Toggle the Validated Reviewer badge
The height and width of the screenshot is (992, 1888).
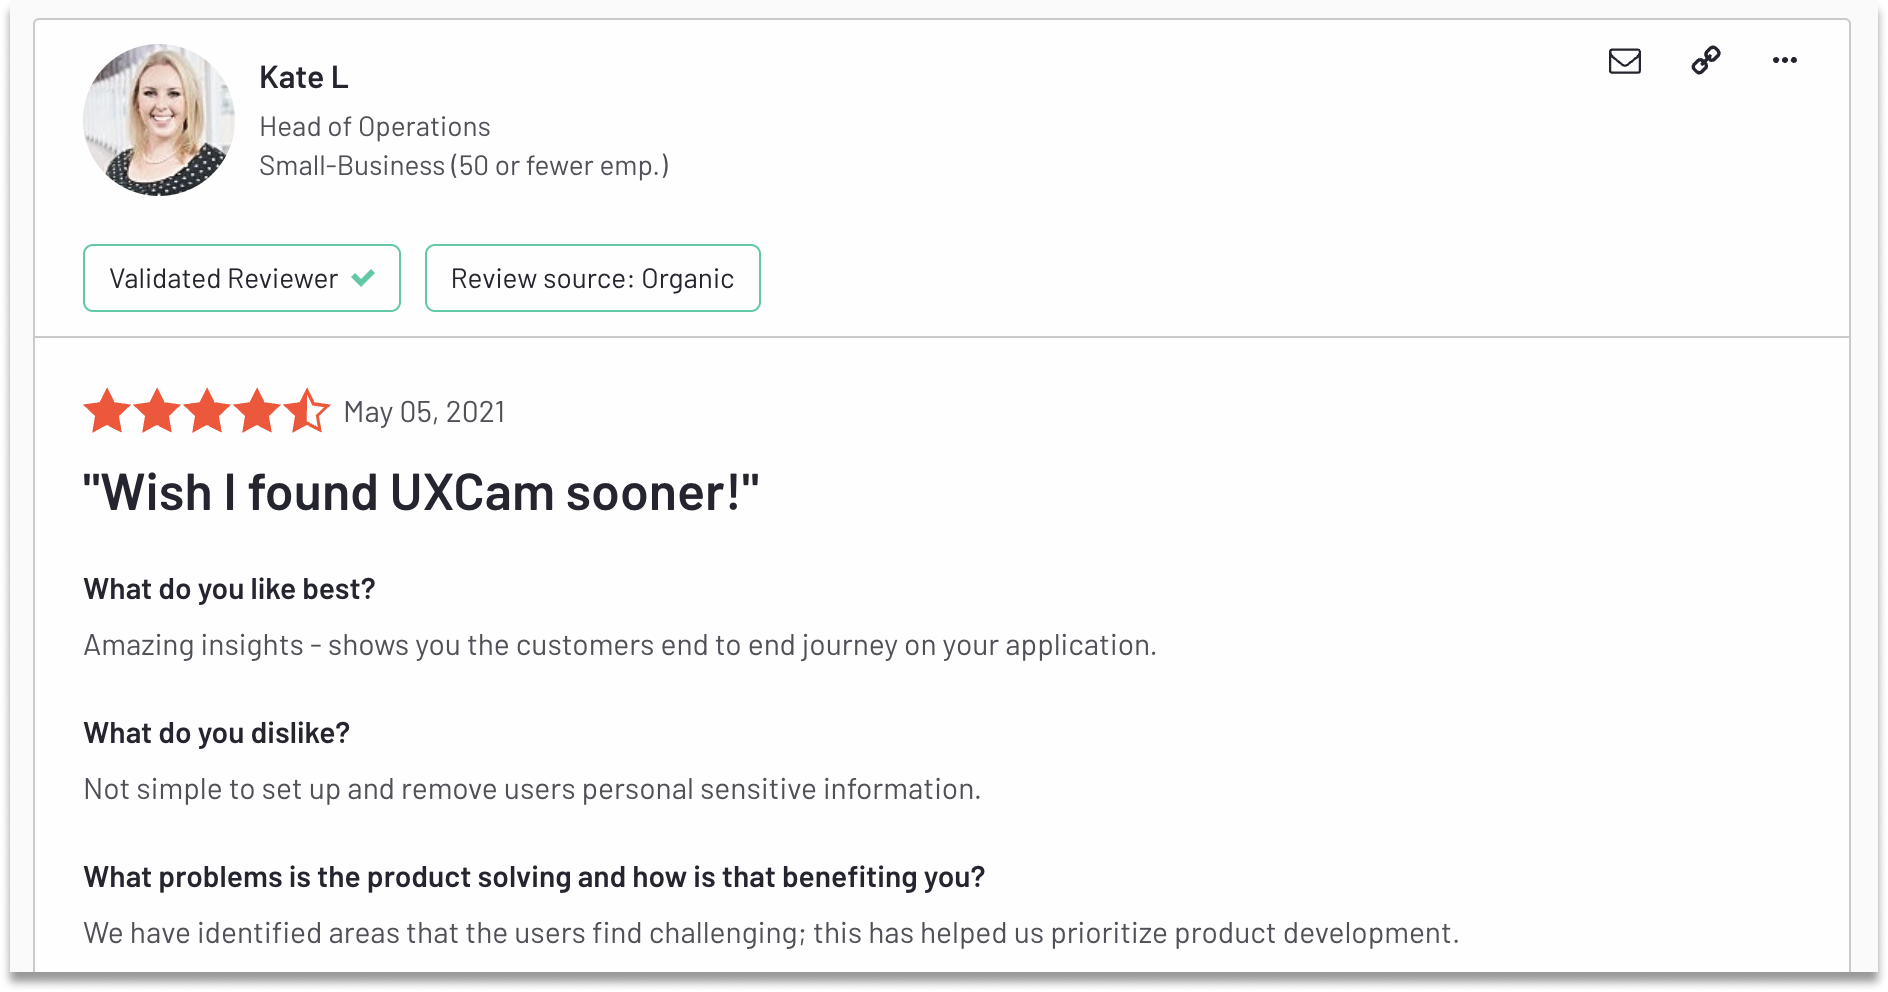(241, 278)
